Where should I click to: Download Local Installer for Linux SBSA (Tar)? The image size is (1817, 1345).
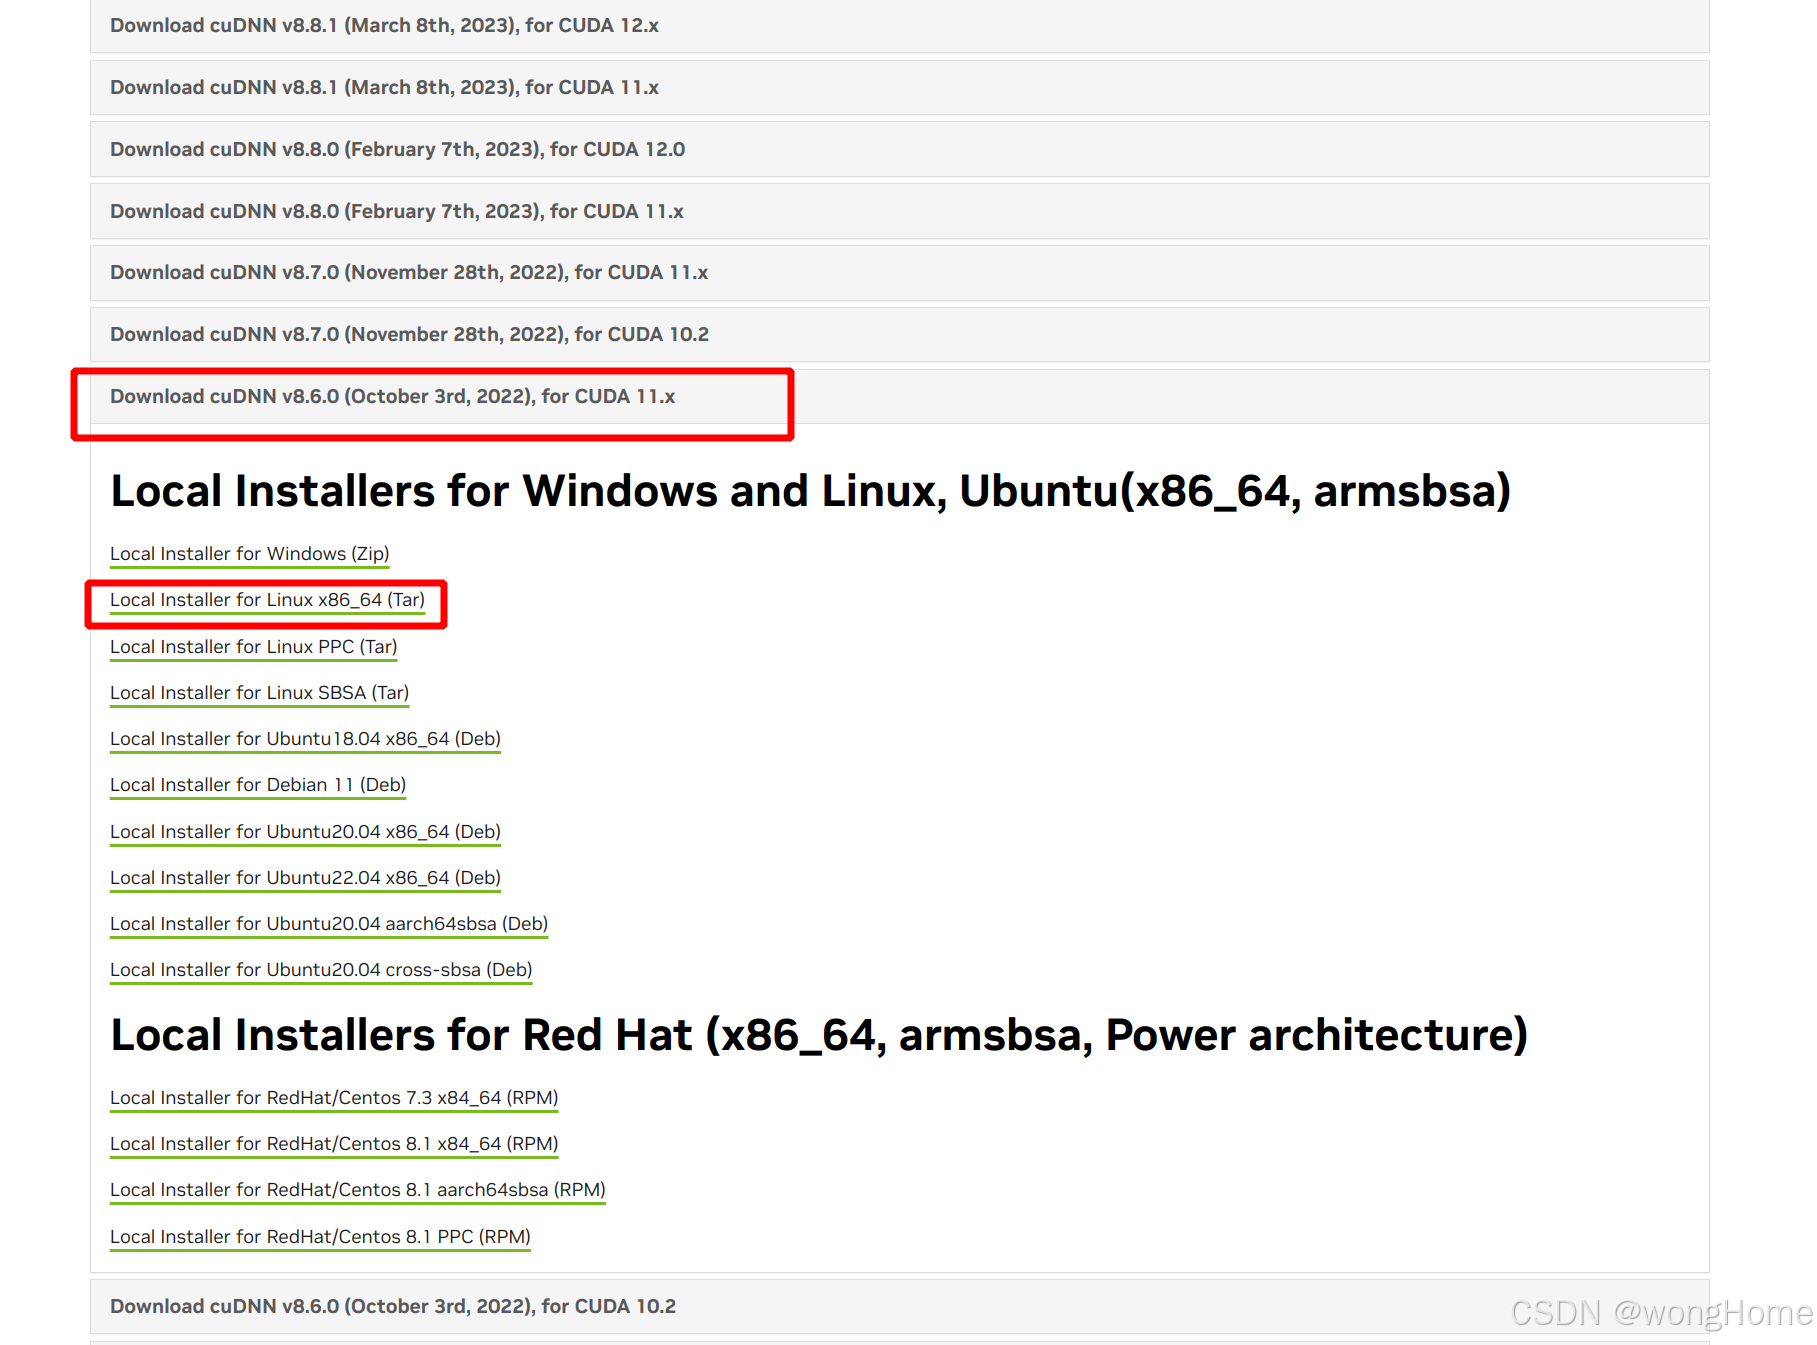(x=259, y=693)
